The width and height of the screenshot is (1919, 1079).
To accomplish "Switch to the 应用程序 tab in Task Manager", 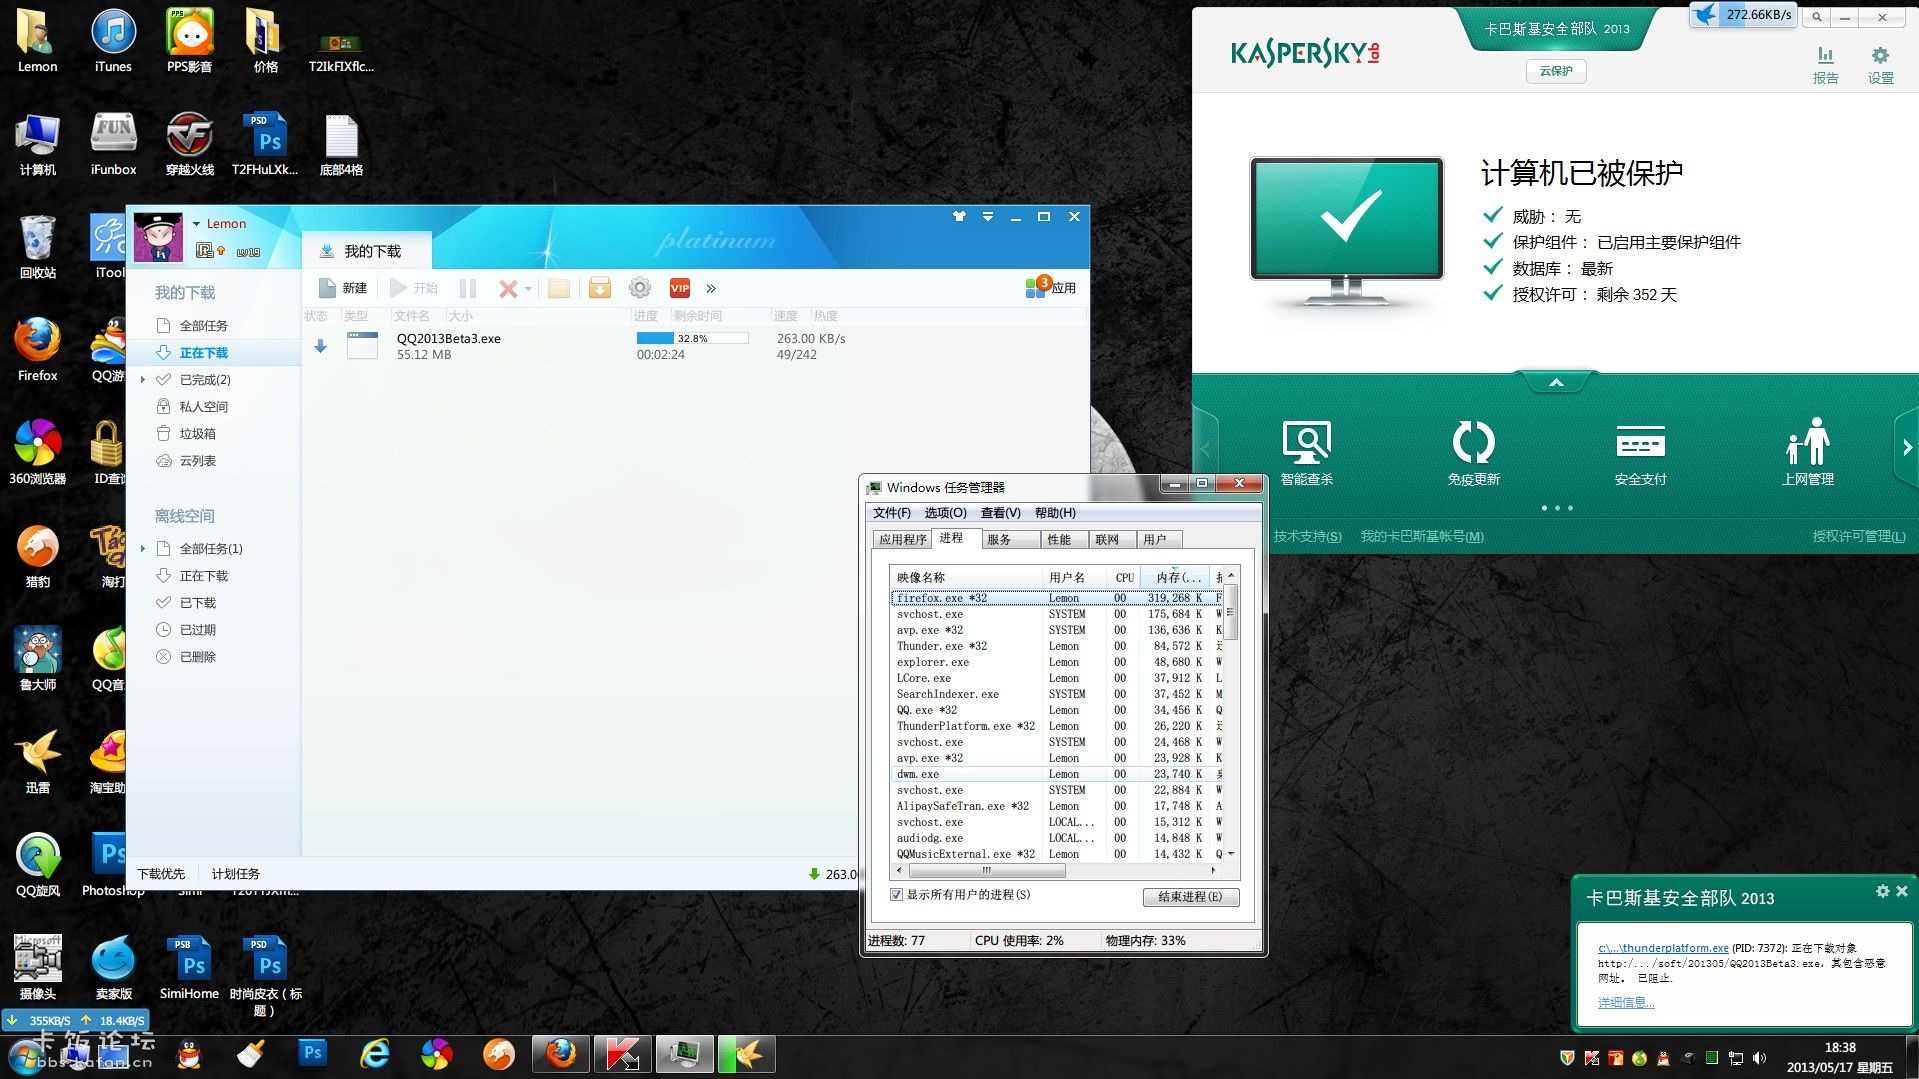I will click(x=902, y=540).
